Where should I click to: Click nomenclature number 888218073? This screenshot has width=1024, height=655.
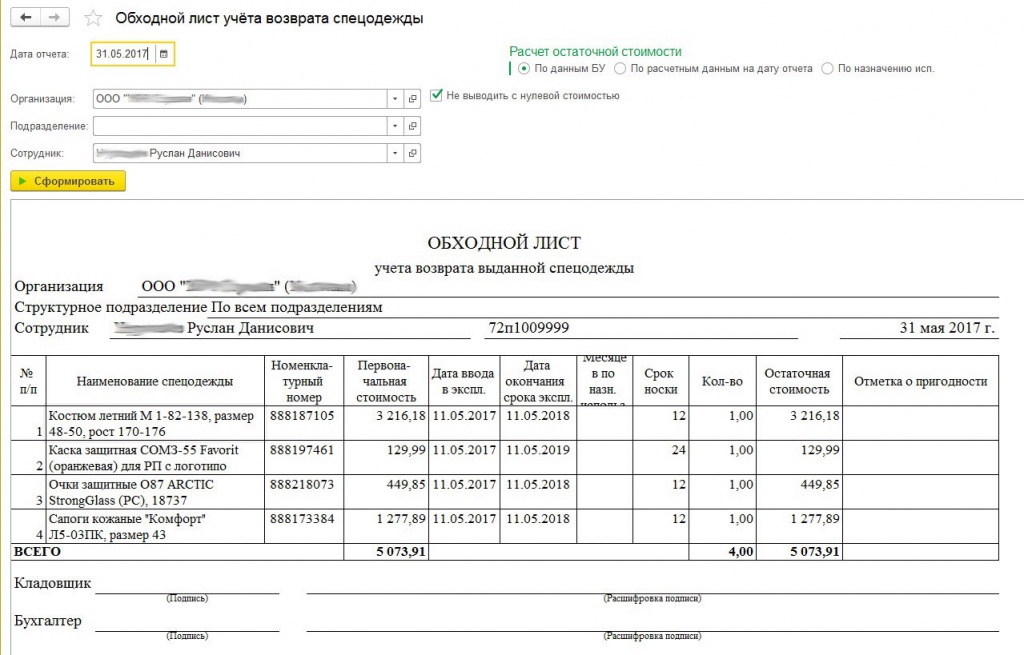302,485
